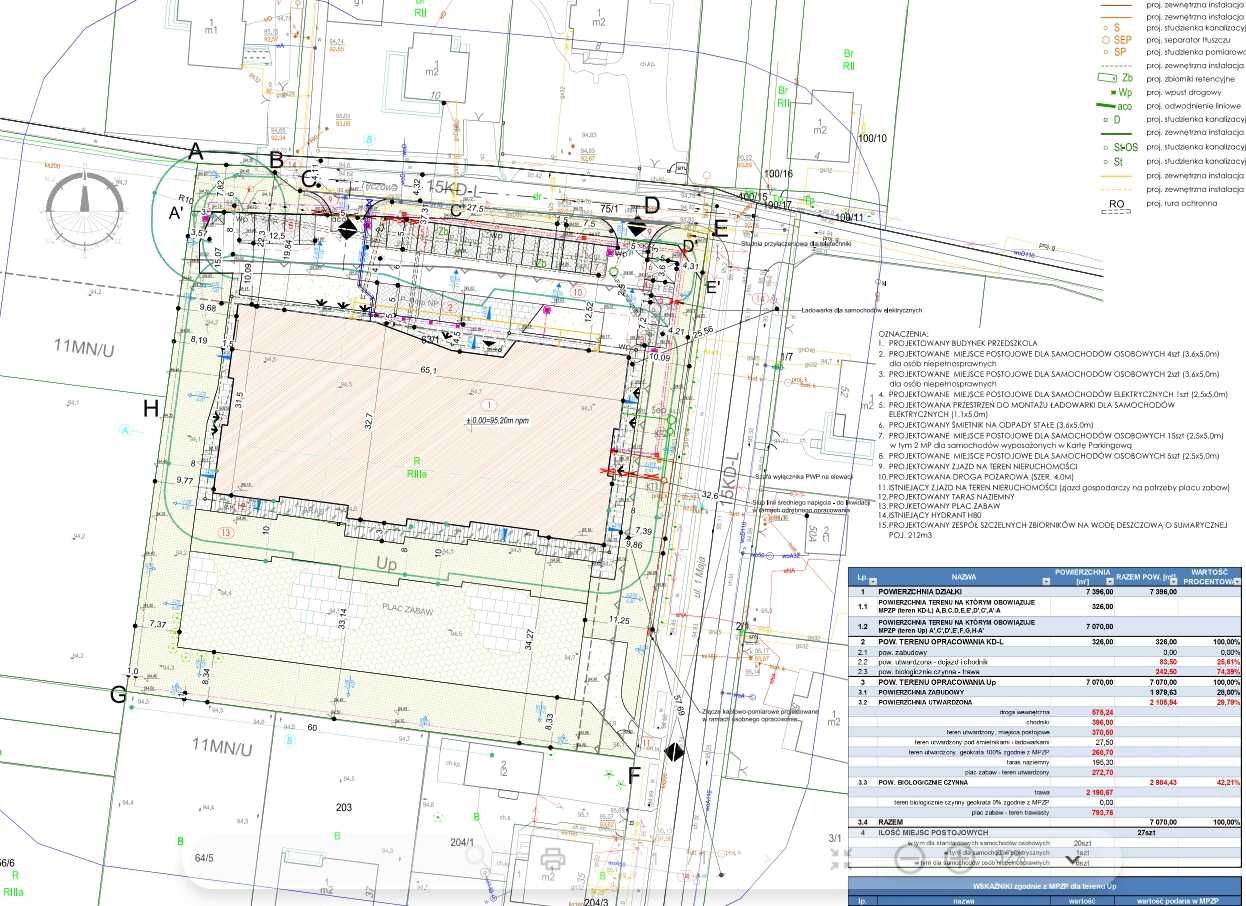Click the "taras naziemny" table entry
Image resolution: width=1246 pixels, height=906 pixels.
pyautogui.click(x=1029, y=762)
